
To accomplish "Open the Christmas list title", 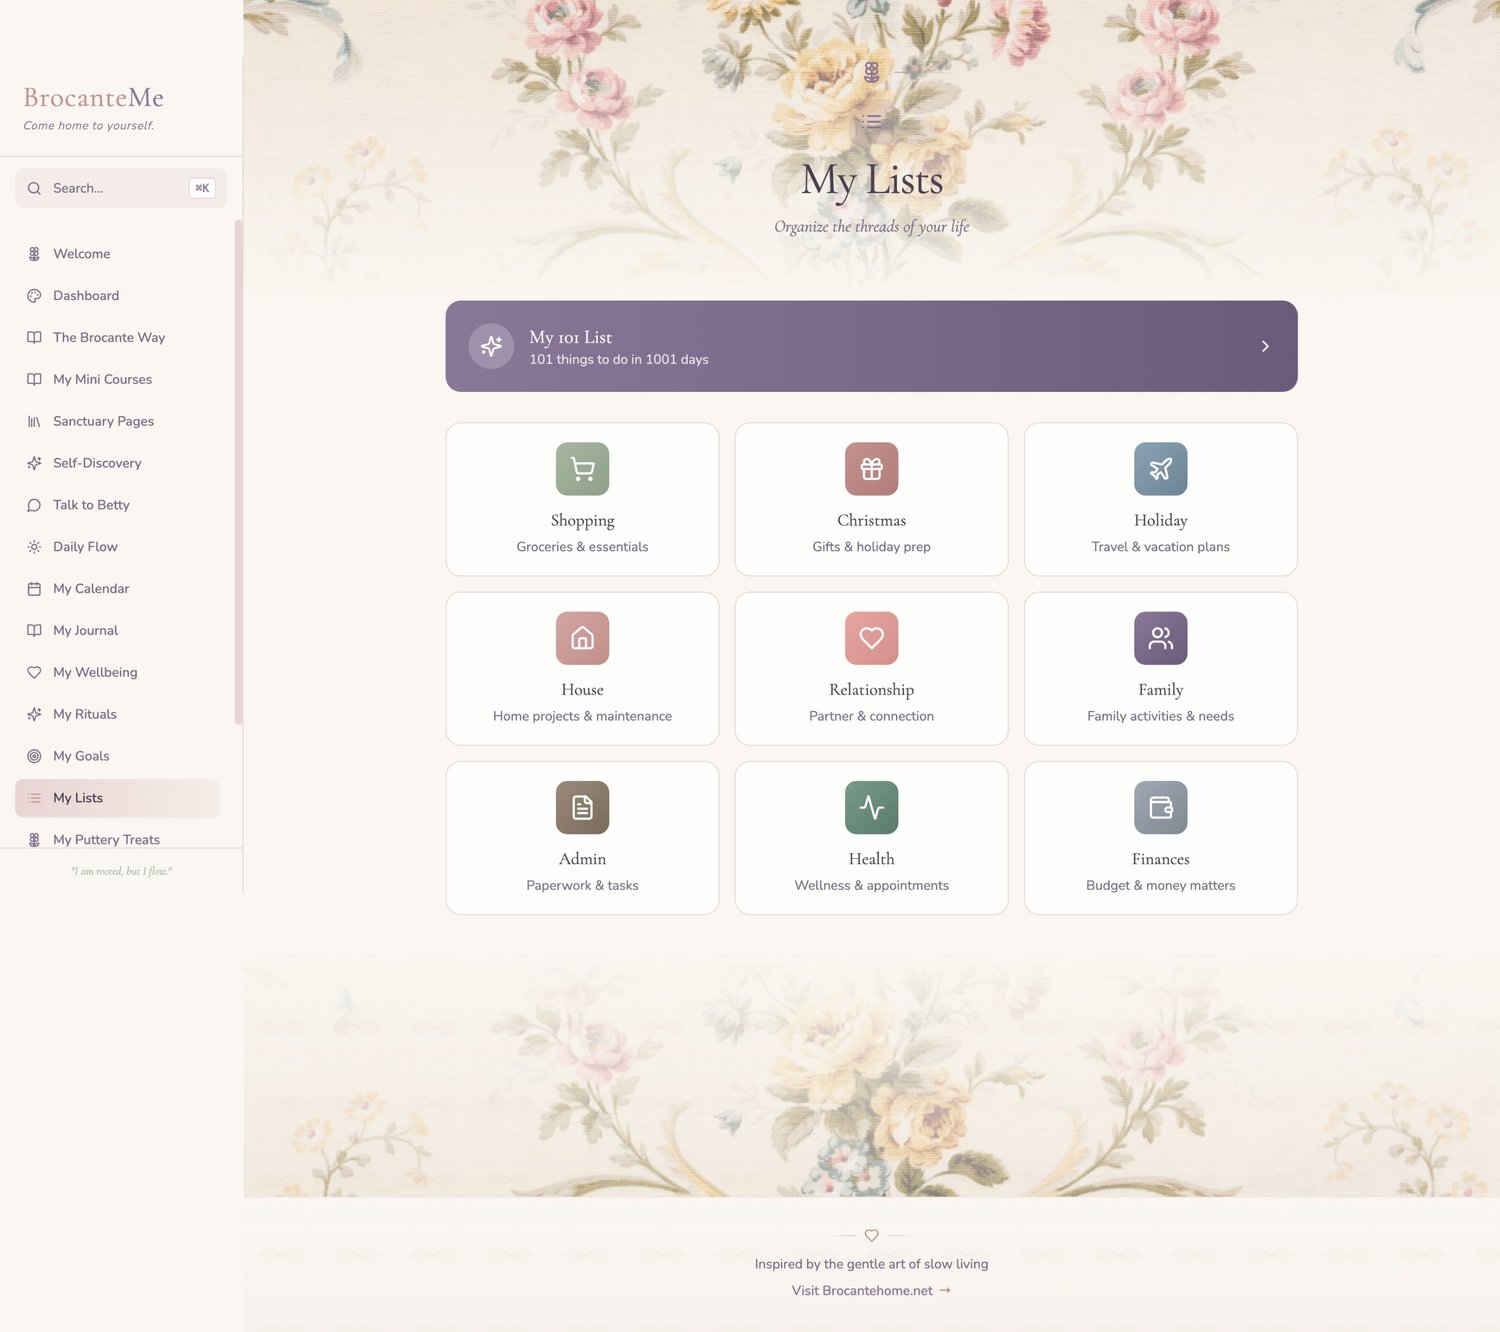I will [871, 521].
